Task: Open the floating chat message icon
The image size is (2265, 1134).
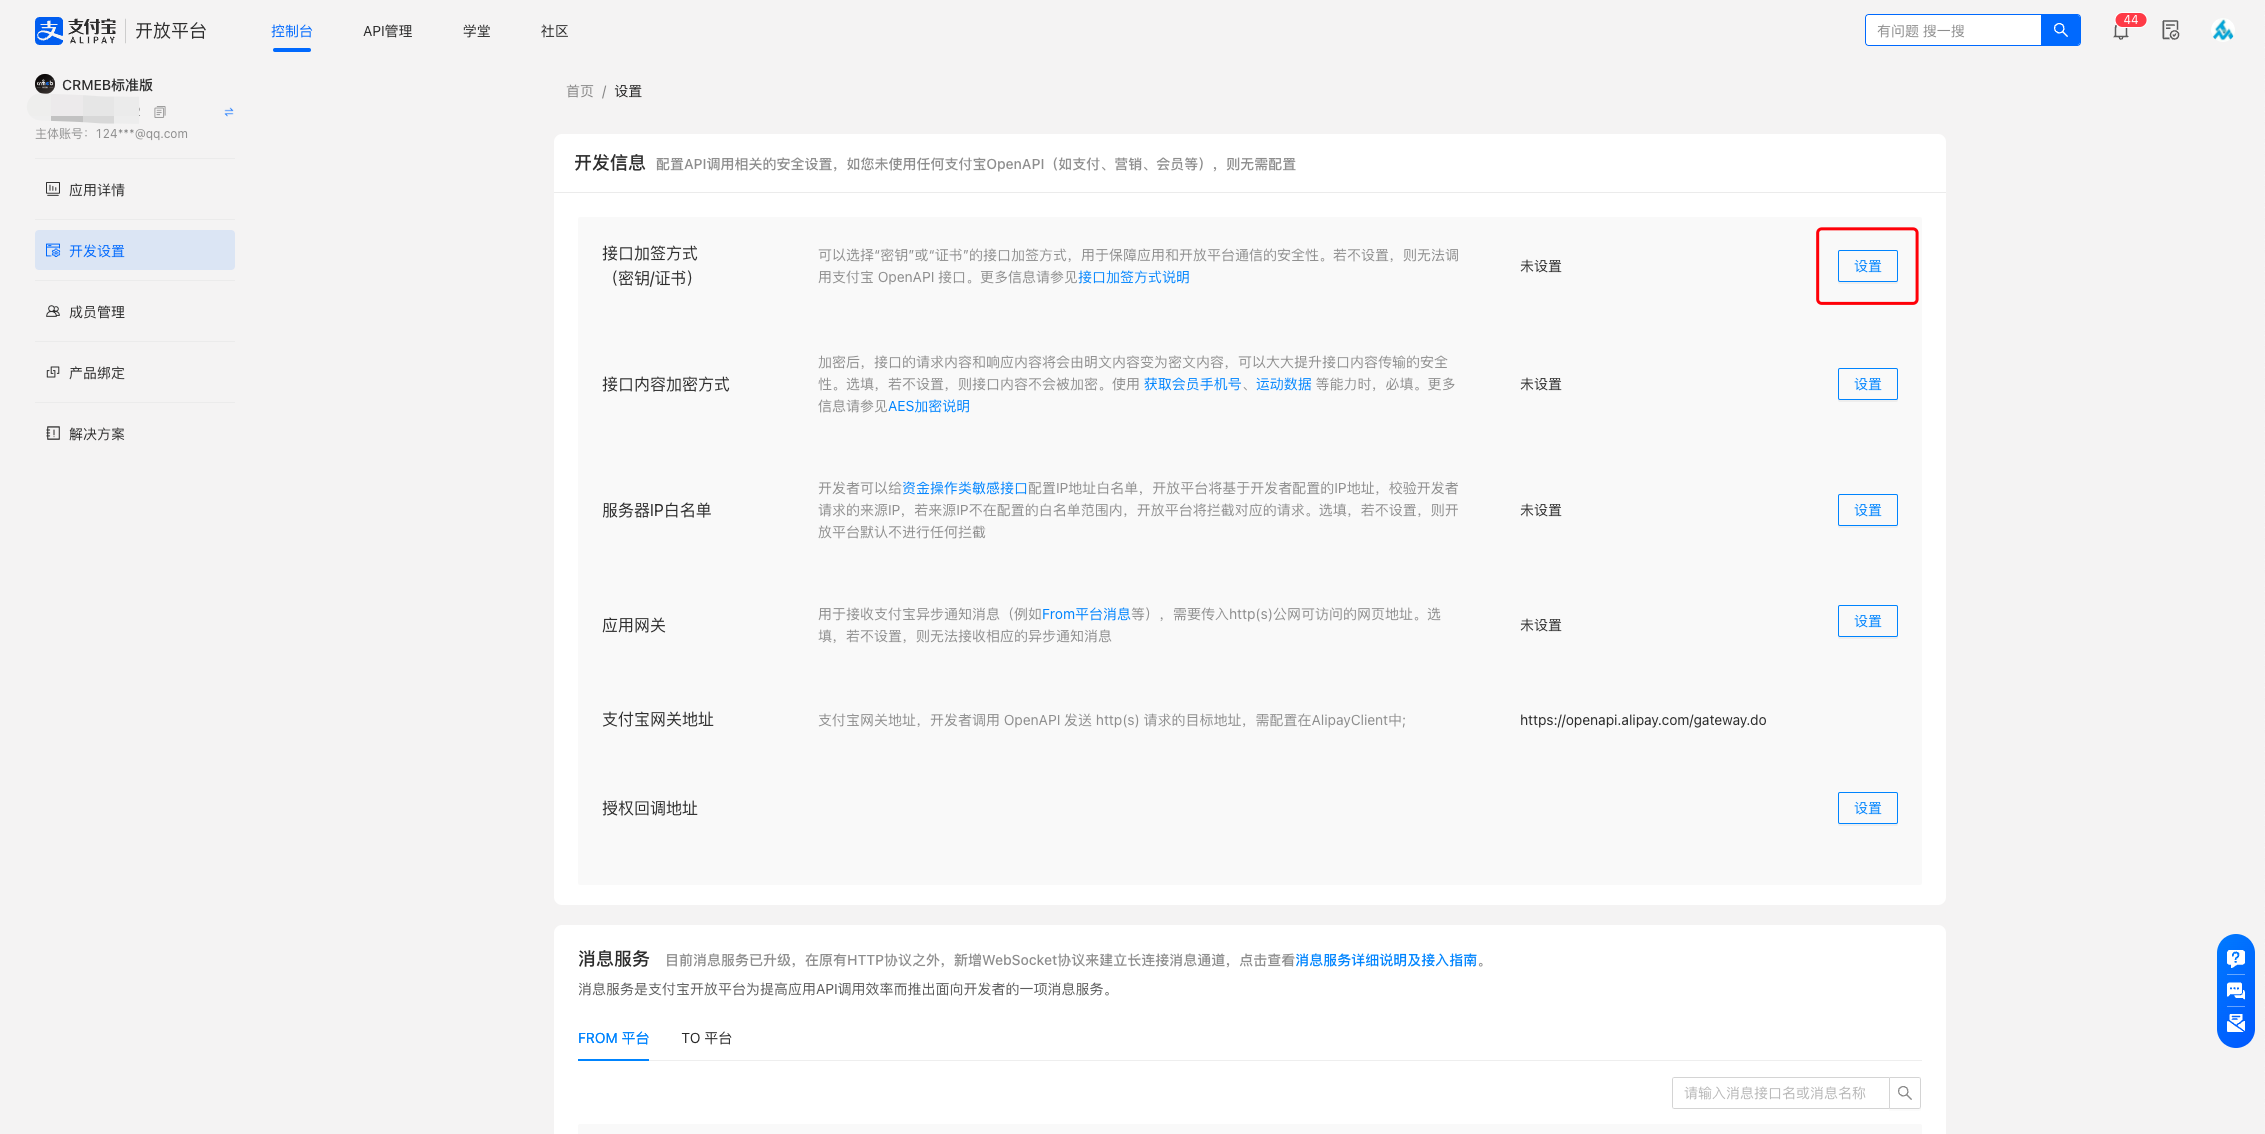Action: [2236, 990]
